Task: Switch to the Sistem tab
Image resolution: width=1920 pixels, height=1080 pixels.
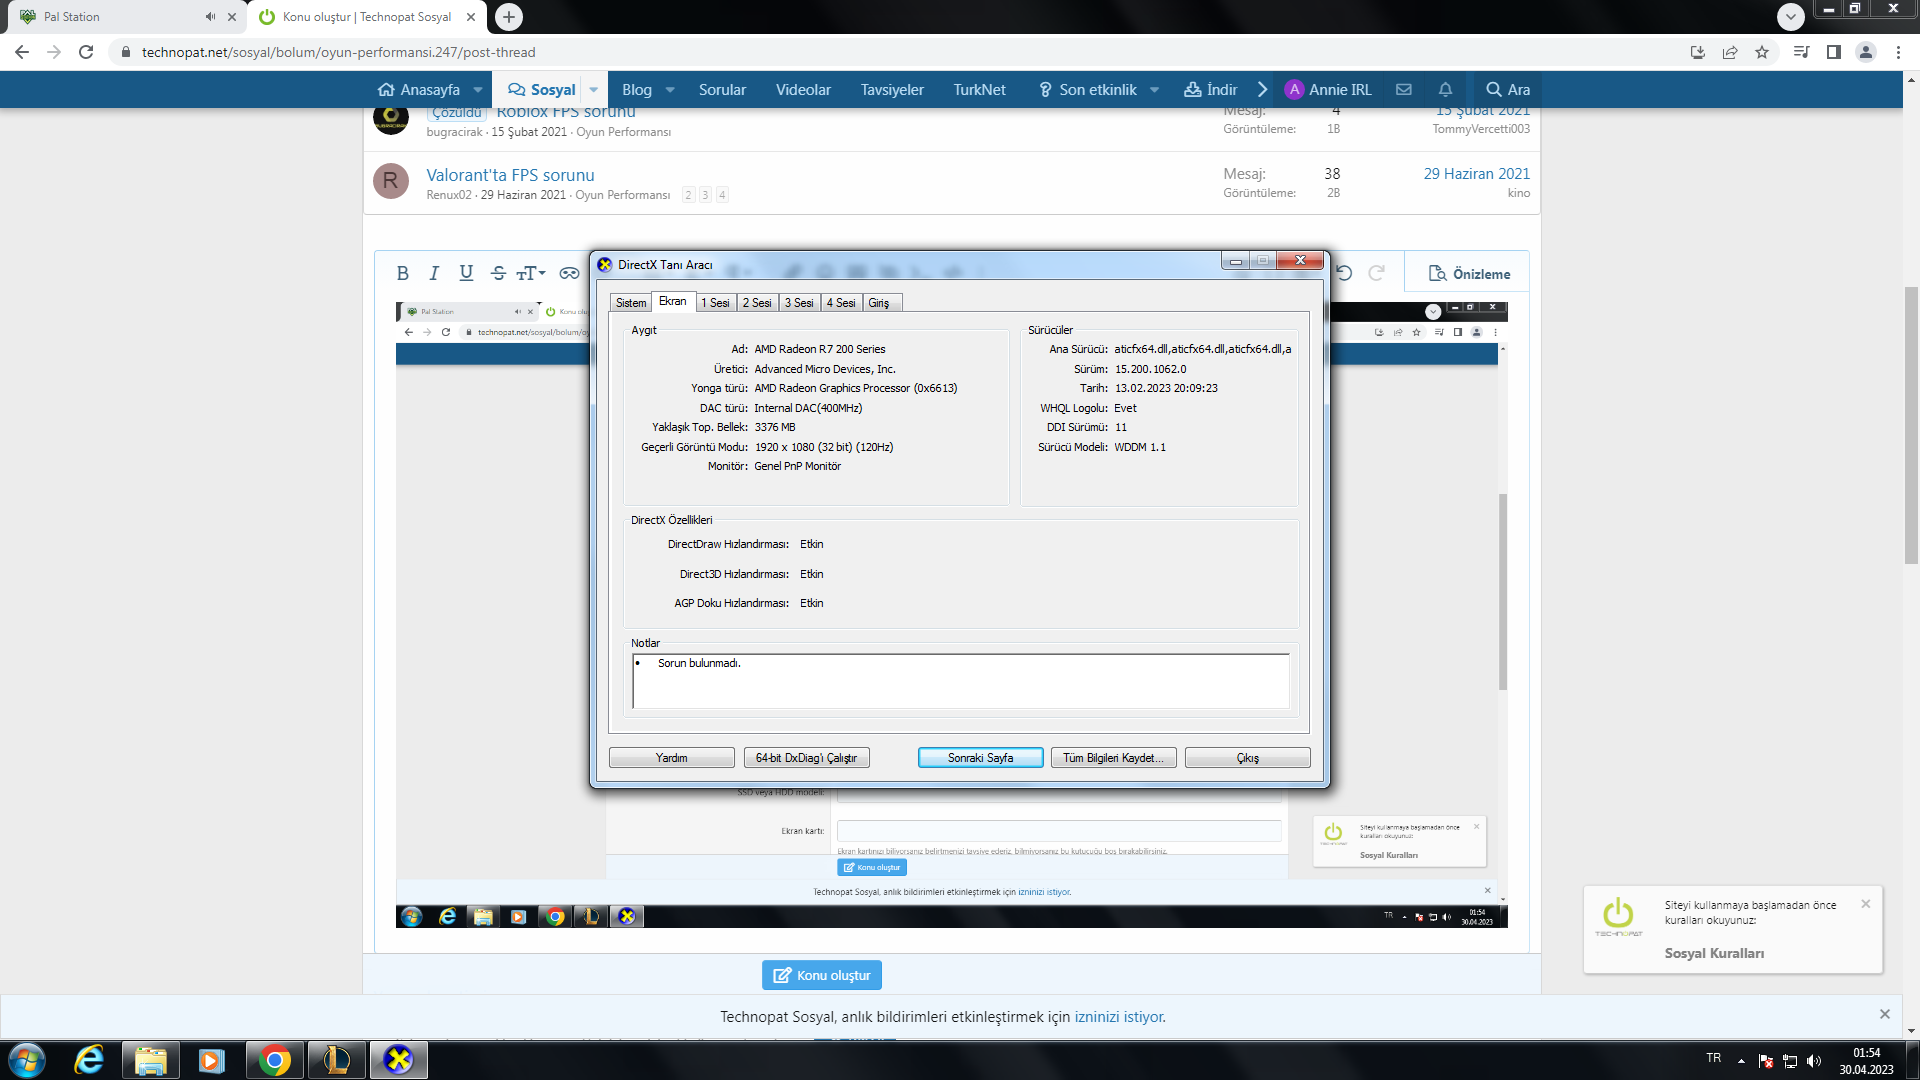Action: [630, 303]
